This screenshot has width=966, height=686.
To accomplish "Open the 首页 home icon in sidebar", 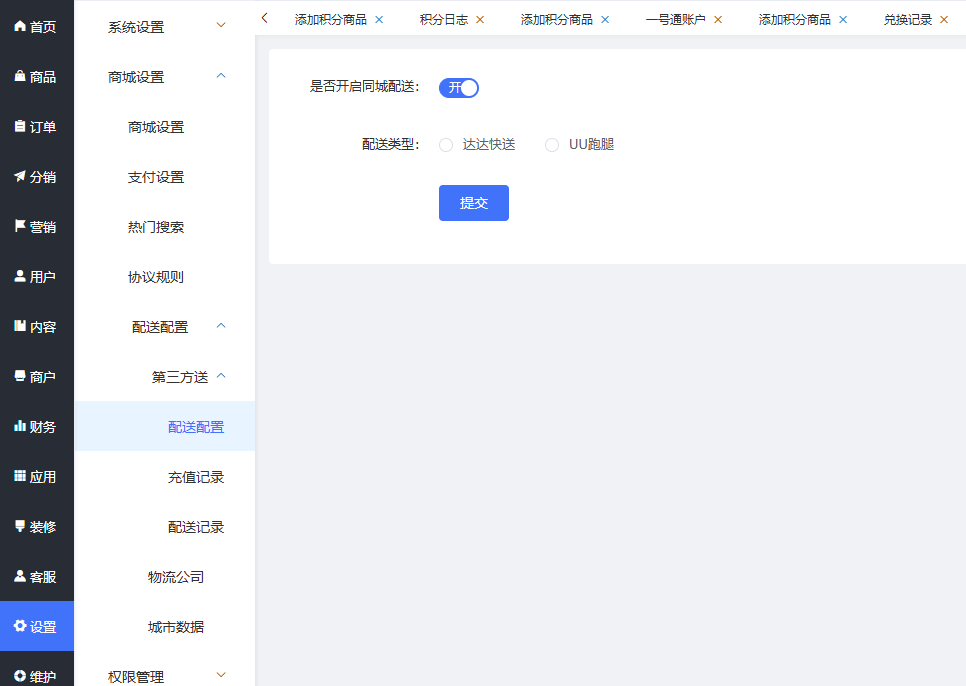I will 20,26.
